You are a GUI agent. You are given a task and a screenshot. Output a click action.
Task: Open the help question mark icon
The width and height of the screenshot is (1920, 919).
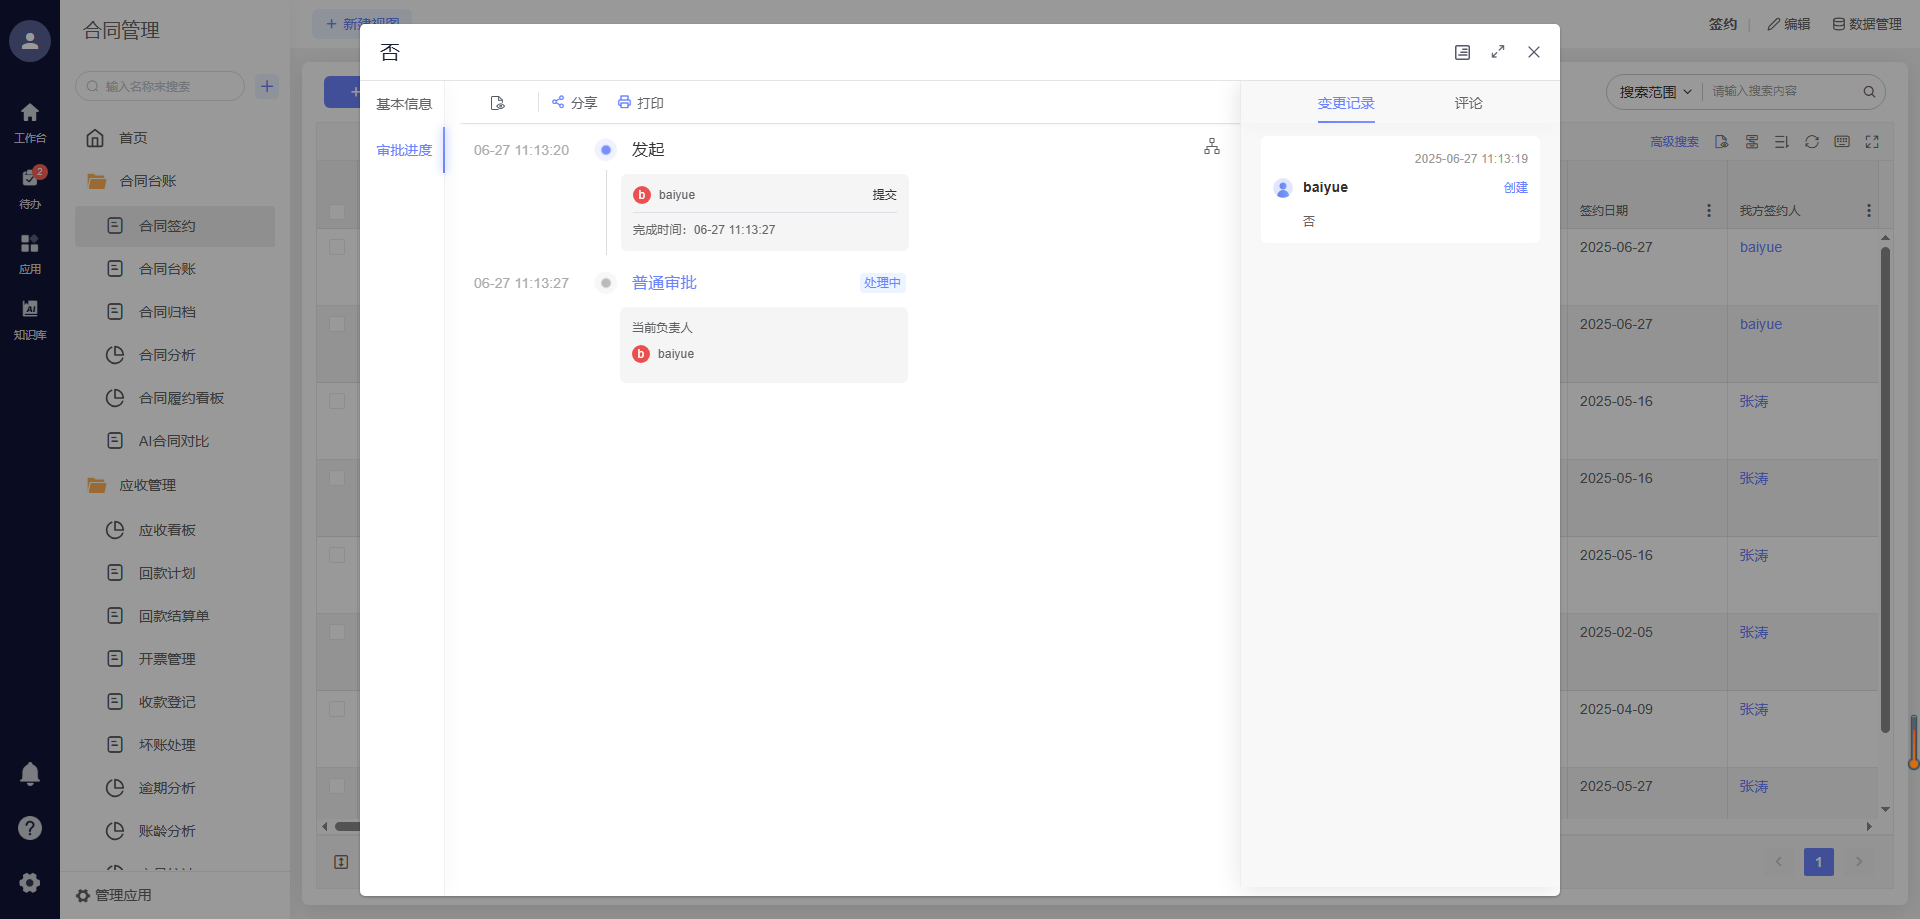pyautogui.click(x=30, y=828)
